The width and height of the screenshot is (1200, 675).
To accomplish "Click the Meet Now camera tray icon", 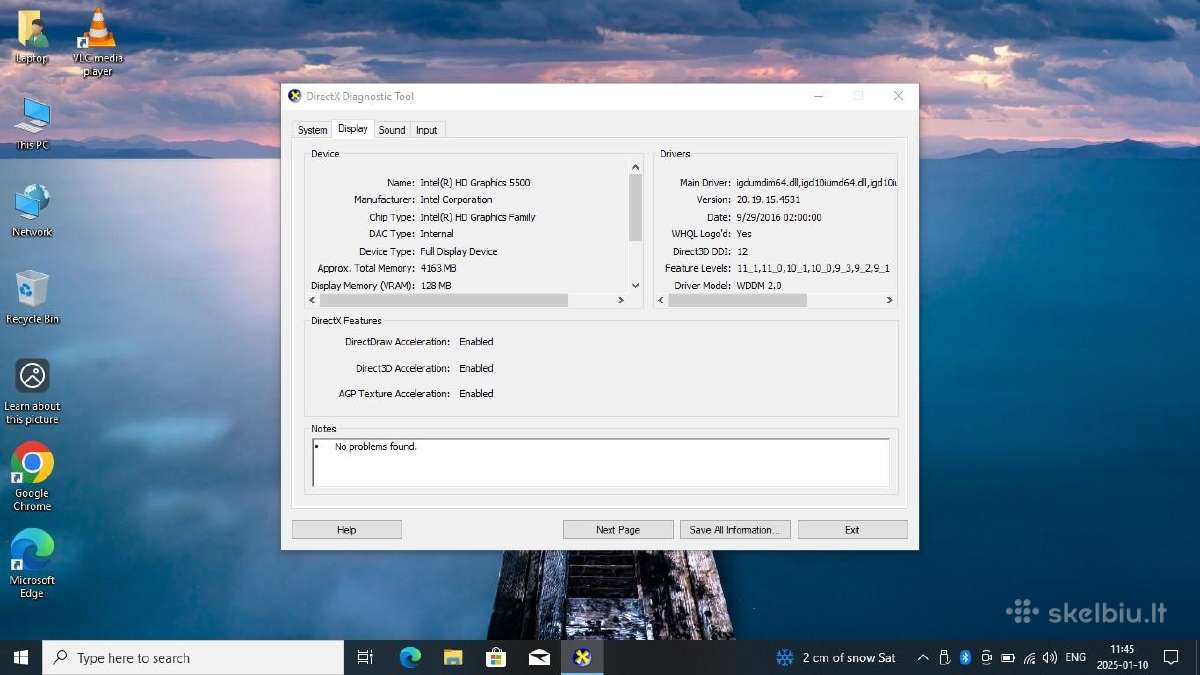I will [x=986, y=657].
